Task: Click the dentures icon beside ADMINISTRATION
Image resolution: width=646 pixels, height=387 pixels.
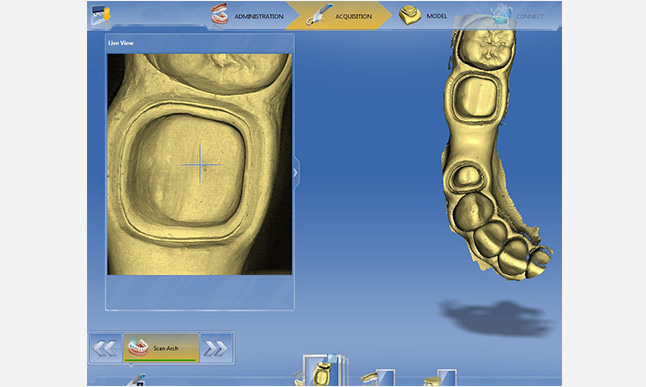Action: click(220, 14)
